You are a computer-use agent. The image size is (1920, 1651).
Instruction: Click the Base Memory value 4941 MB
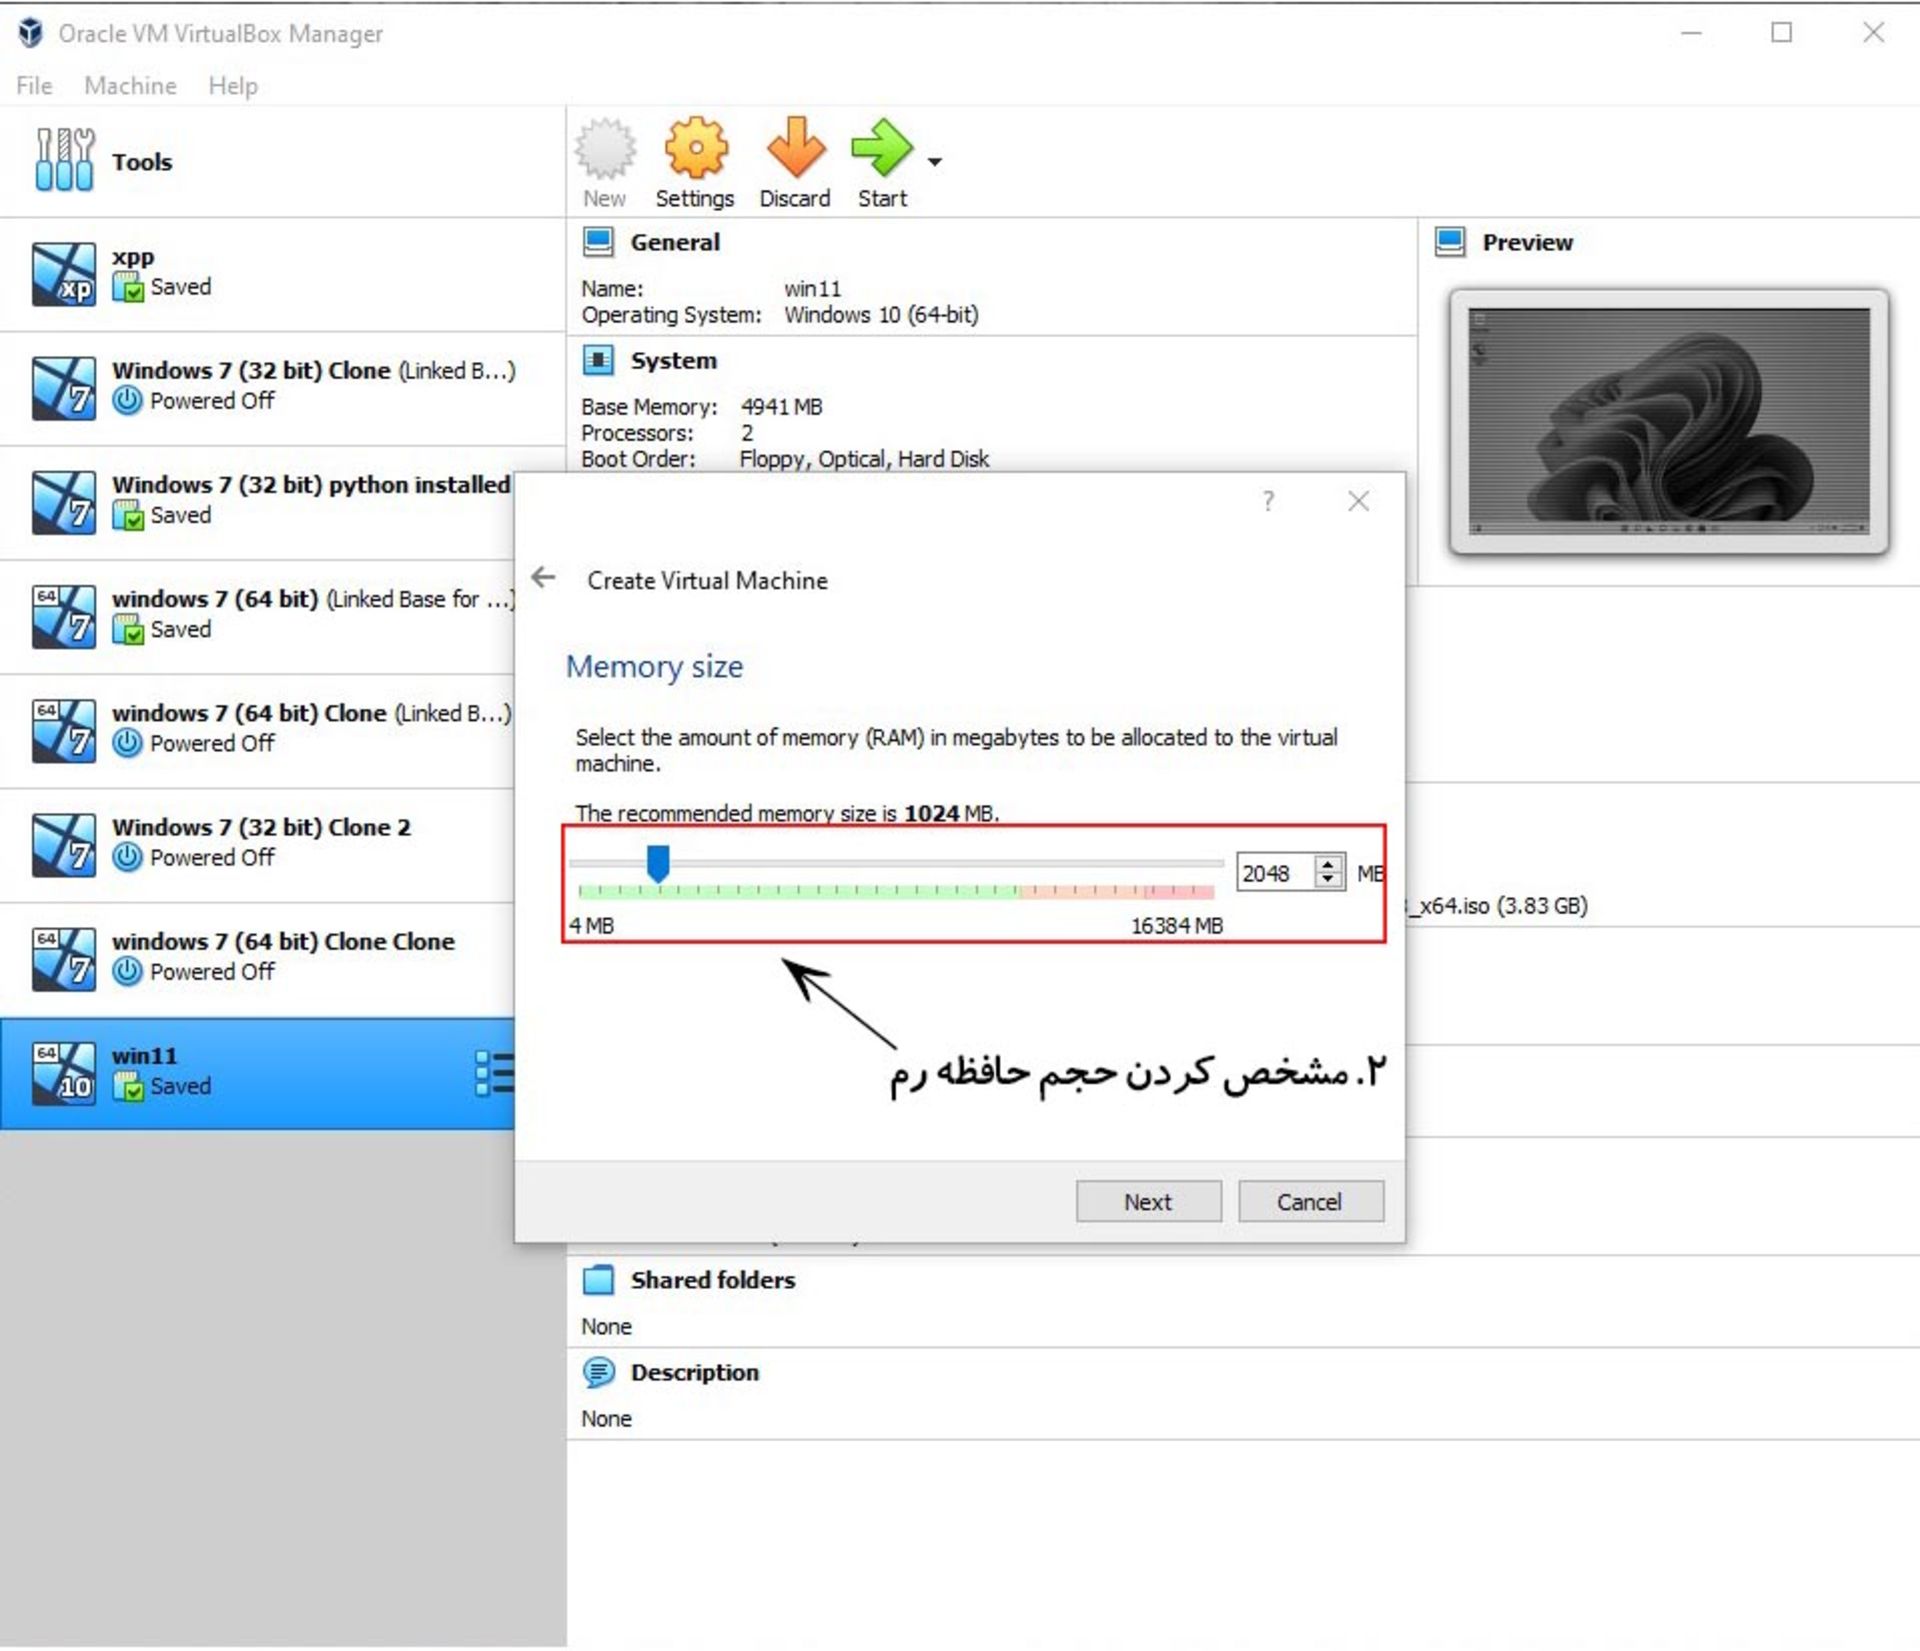pyautogui.click(x=782, y=408)
